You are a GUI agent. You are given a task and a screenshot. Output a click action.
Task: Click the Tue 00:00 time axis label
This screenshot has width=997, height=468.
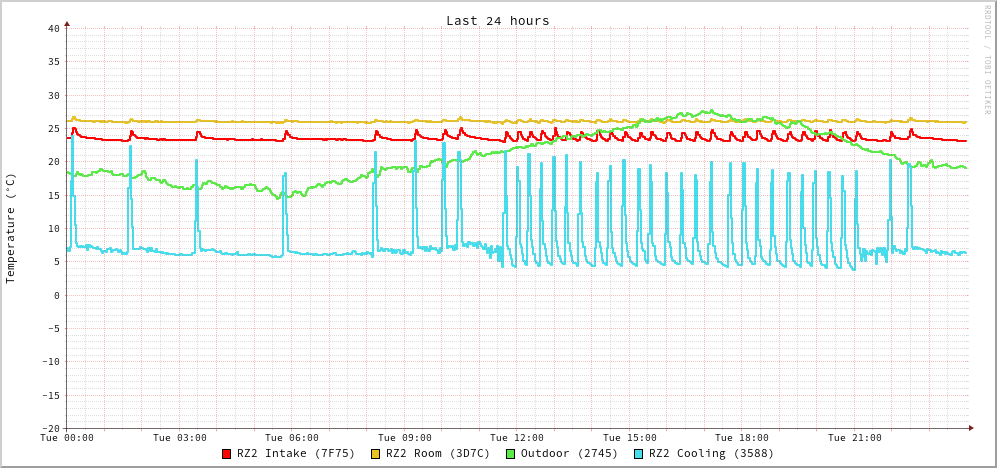(67, 438)
